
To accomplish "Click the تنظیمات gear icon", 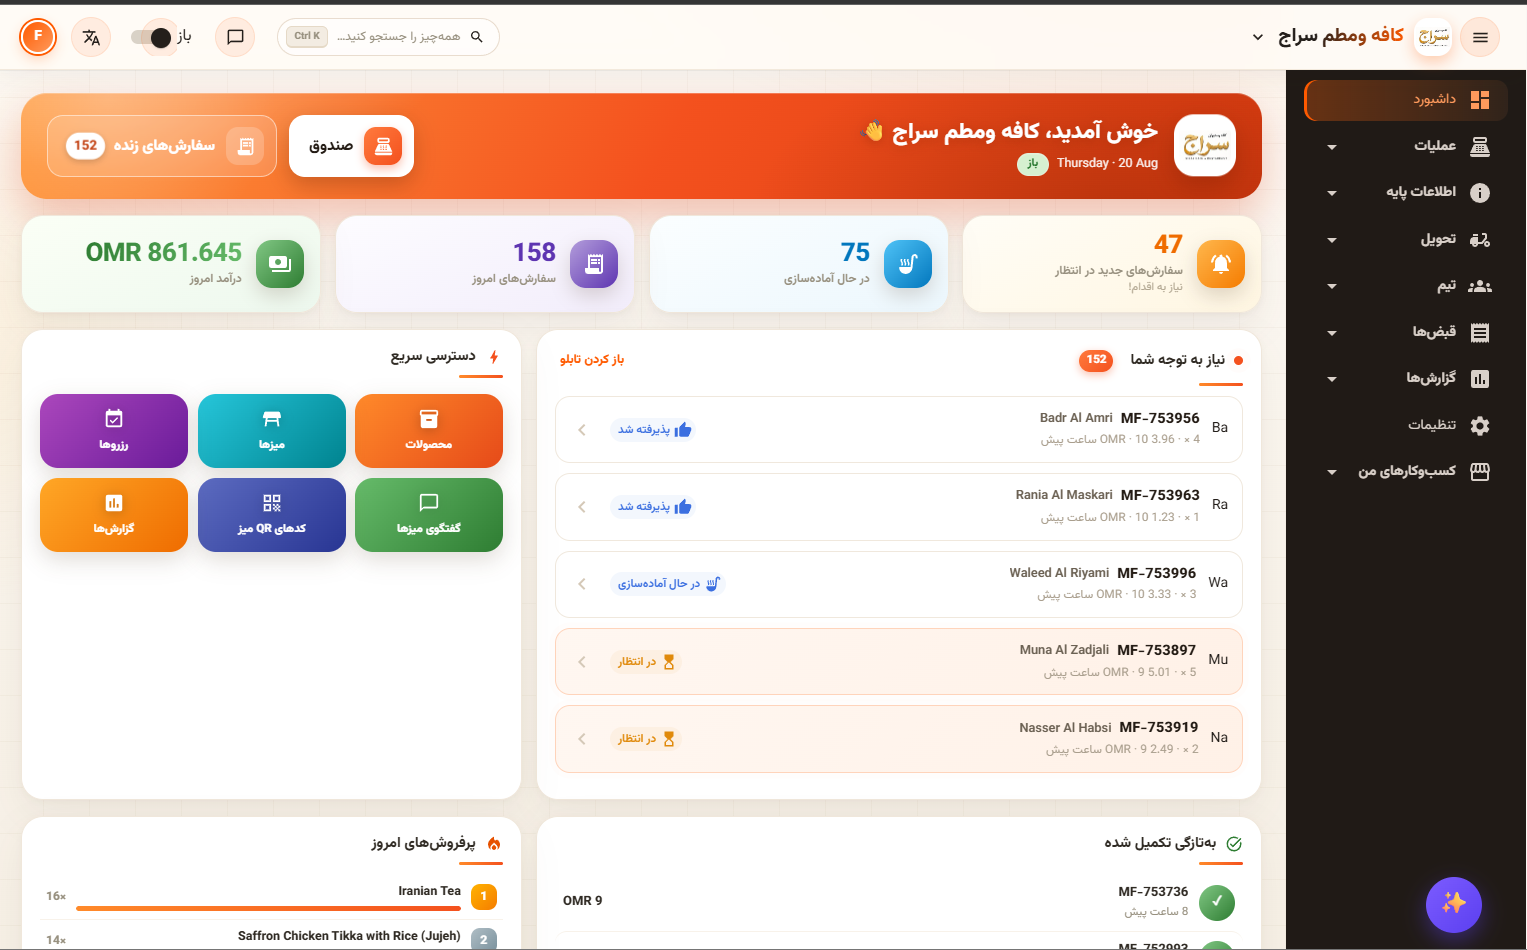I will coord(1480,425).
